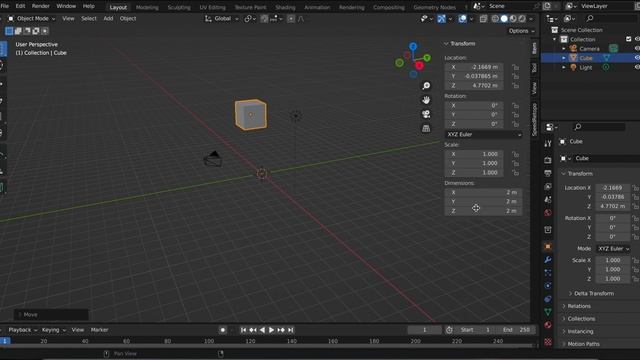Open the Output properties tab icon
Viewport: 640px width, 360px height.
pyautogui.click(x=548, y=173)
